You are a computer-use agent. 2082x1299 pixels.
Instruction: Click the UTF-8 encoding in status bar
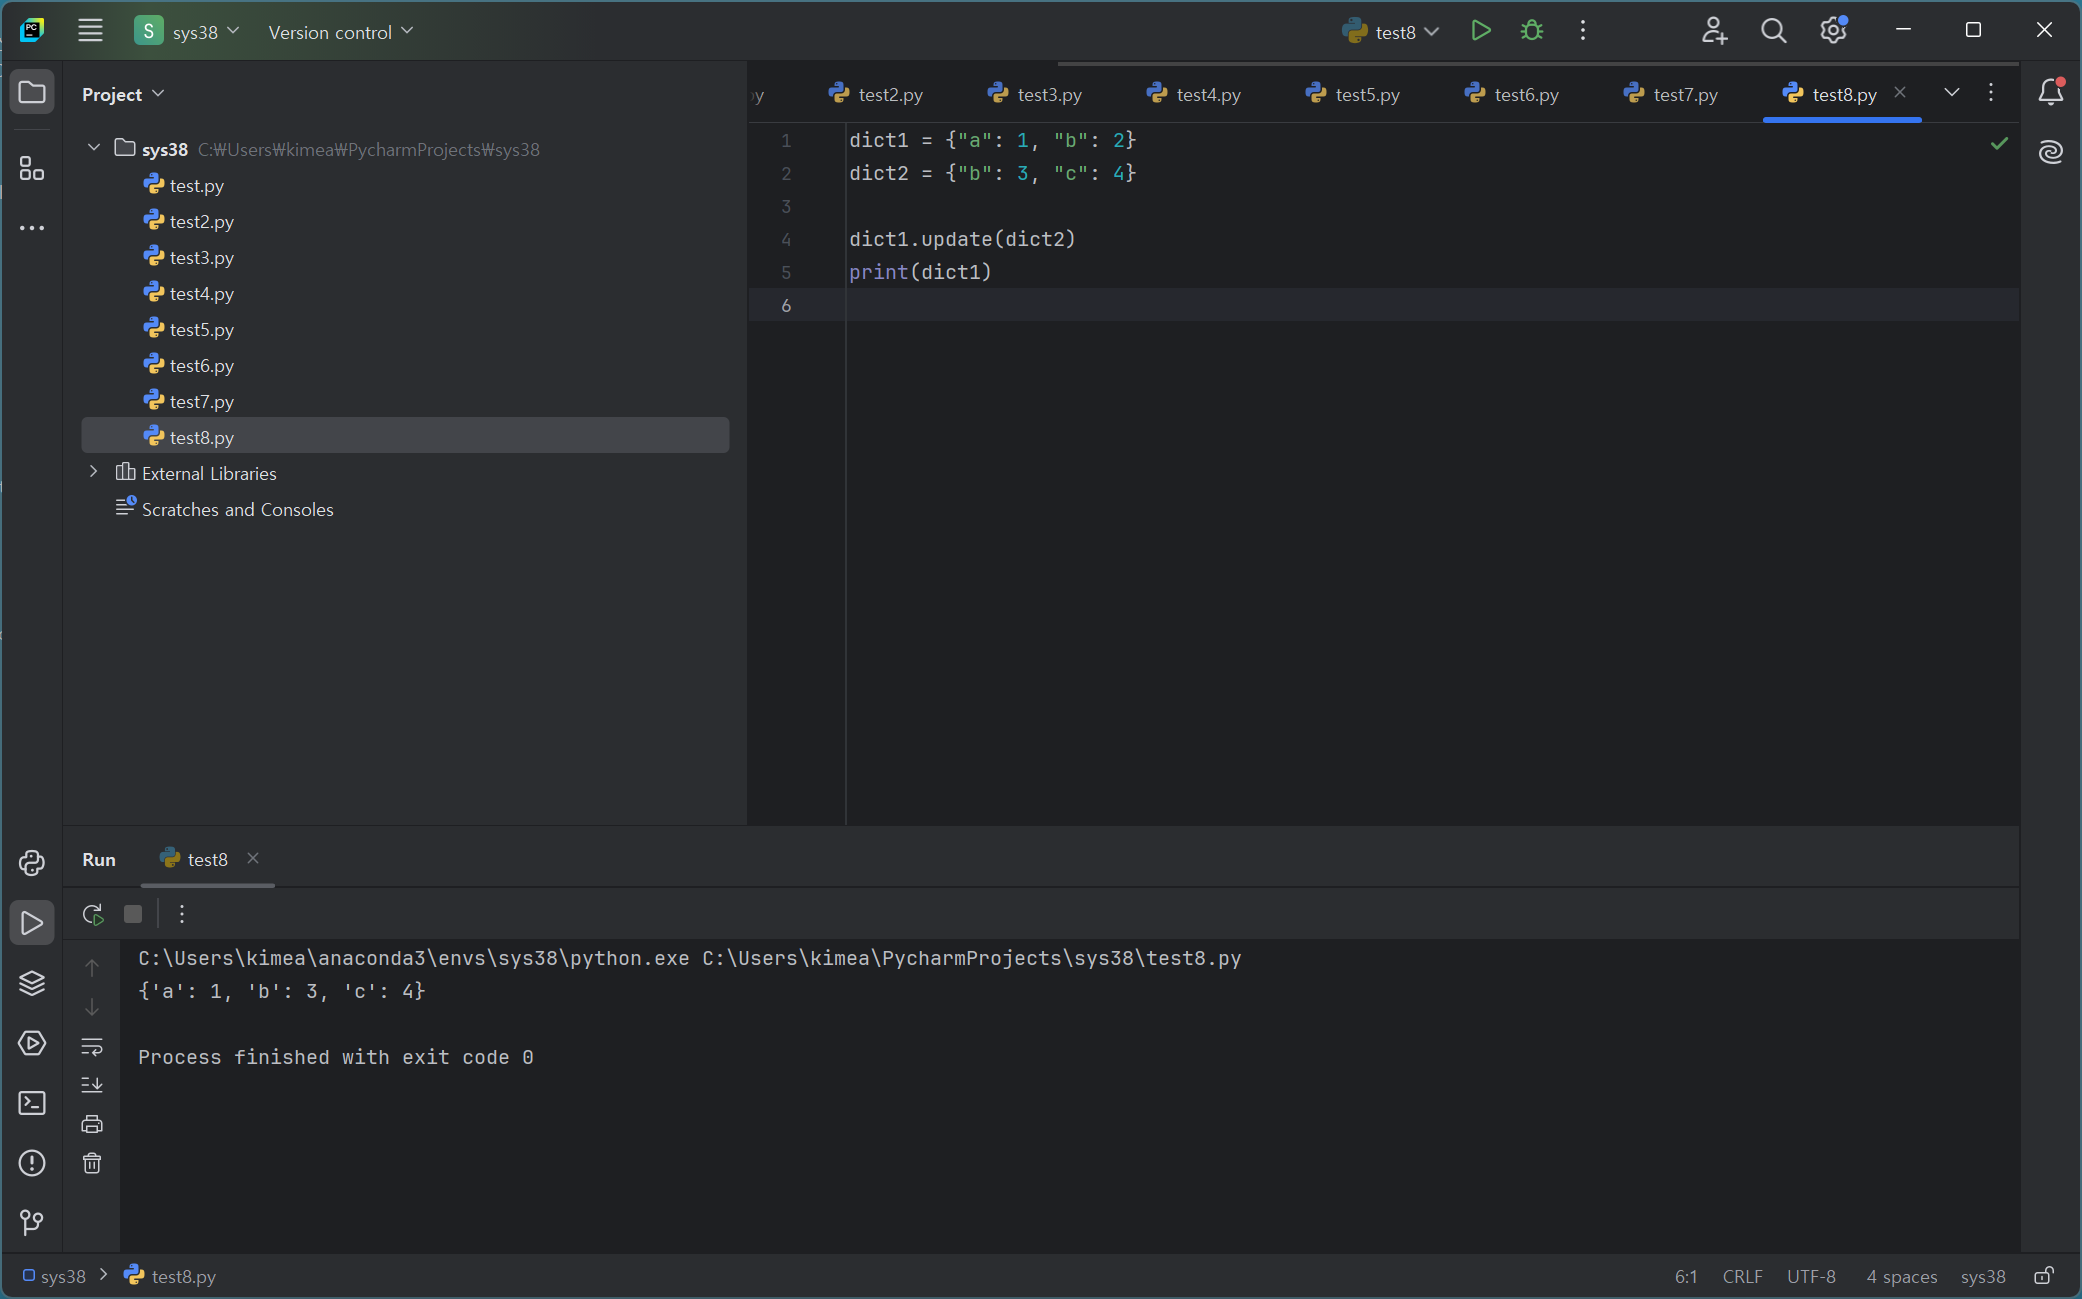click(1811, 1276)
